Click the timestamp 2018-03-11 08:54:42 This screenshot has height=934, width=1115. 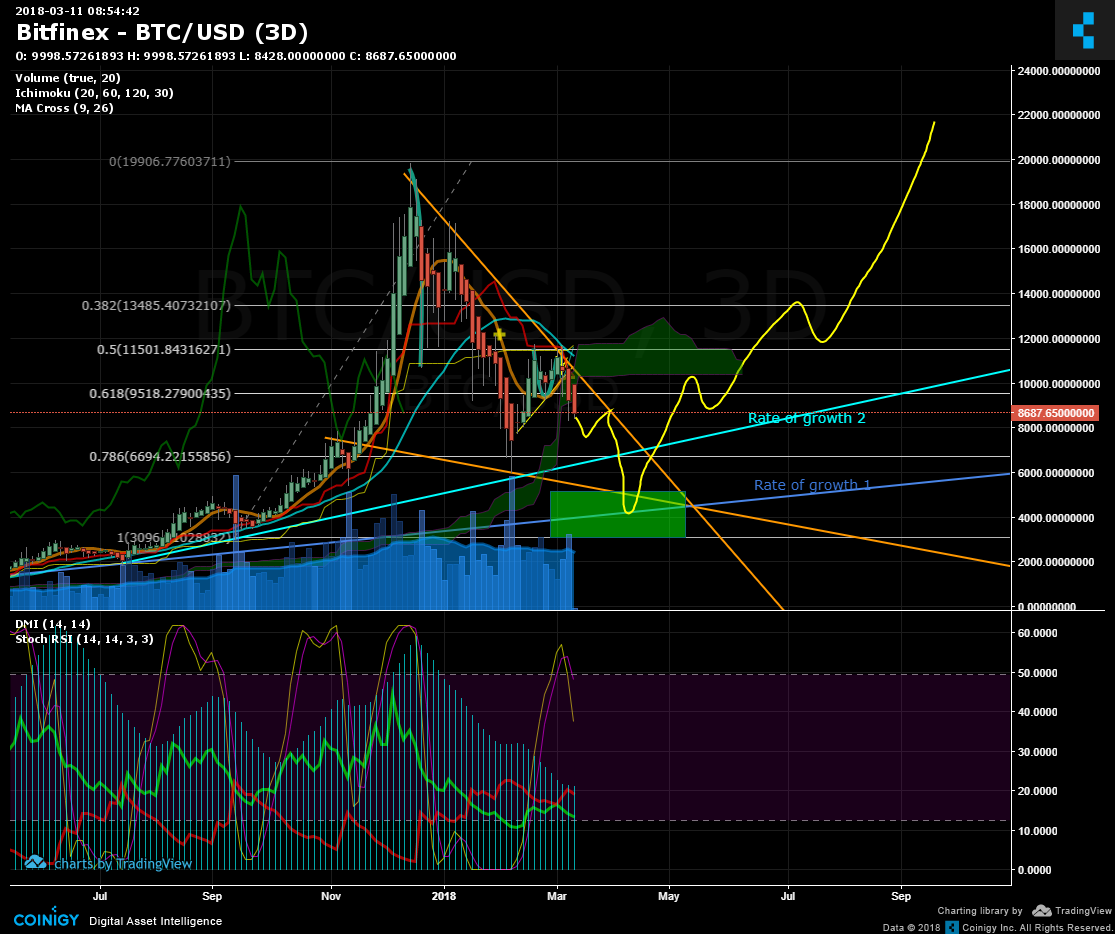pos(78,11)
